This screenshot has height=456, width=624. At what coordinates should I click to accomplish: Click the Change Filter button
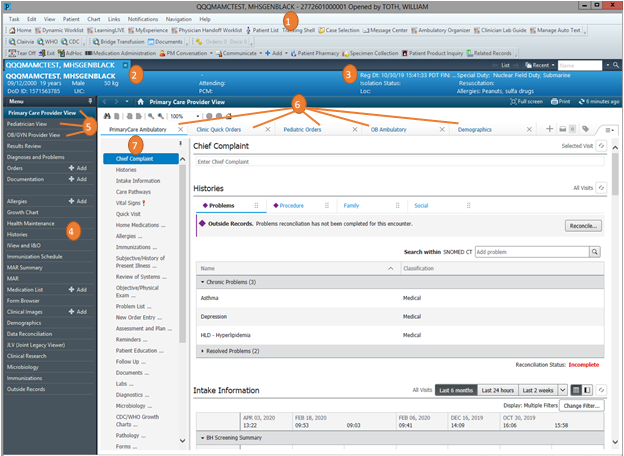tap(581, 405)
